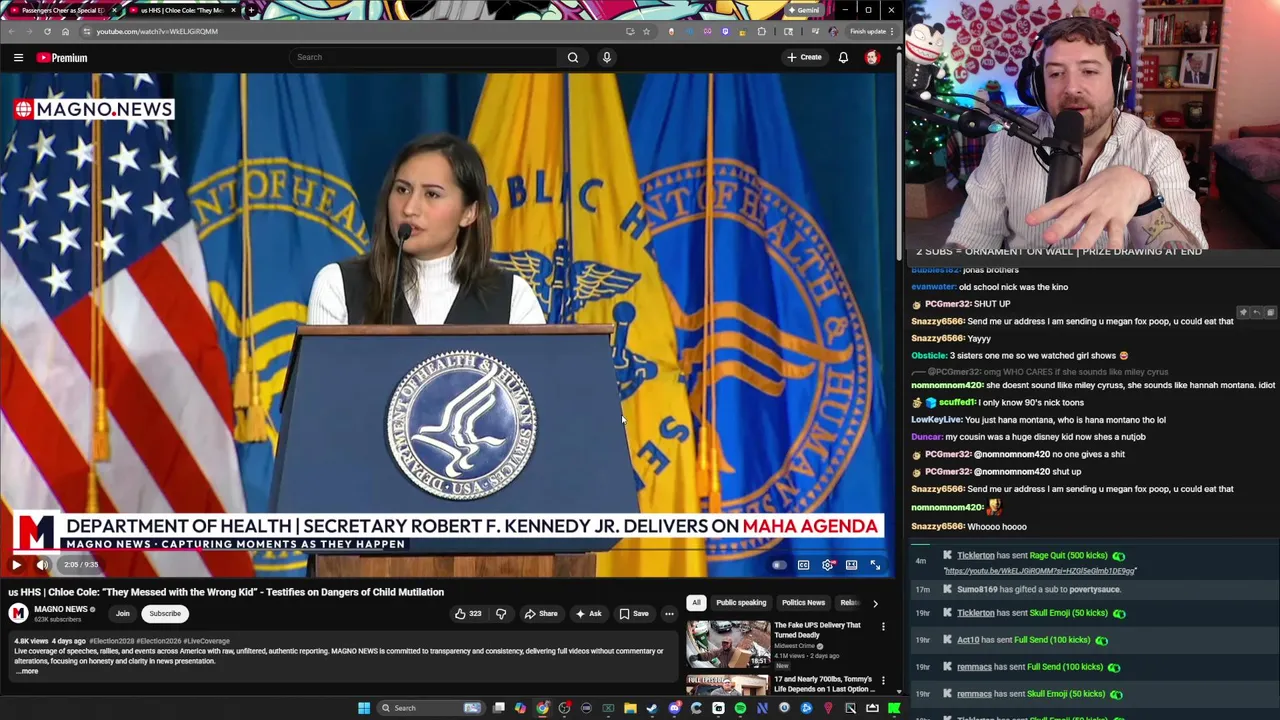Toggle closed captions in the player
Viewport: 1280px width, 720px height.
point(803,565)
